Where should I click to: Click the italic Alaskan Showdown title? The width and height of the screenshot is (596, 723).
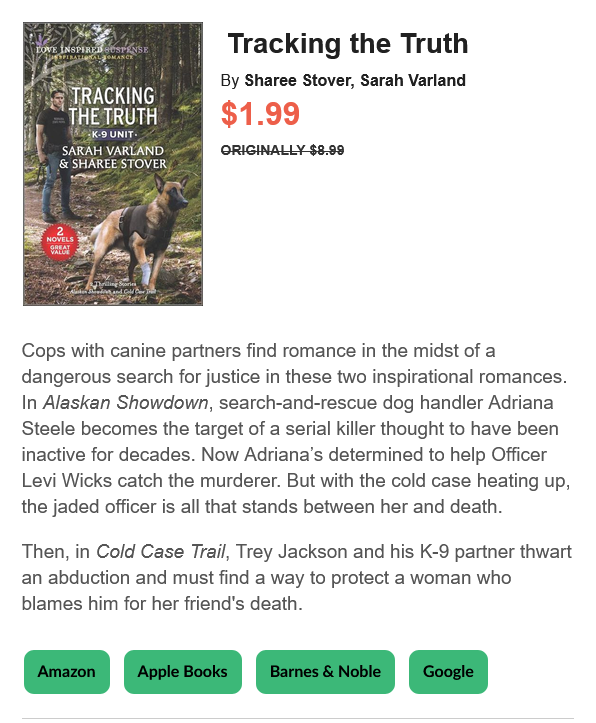[125, 402]
